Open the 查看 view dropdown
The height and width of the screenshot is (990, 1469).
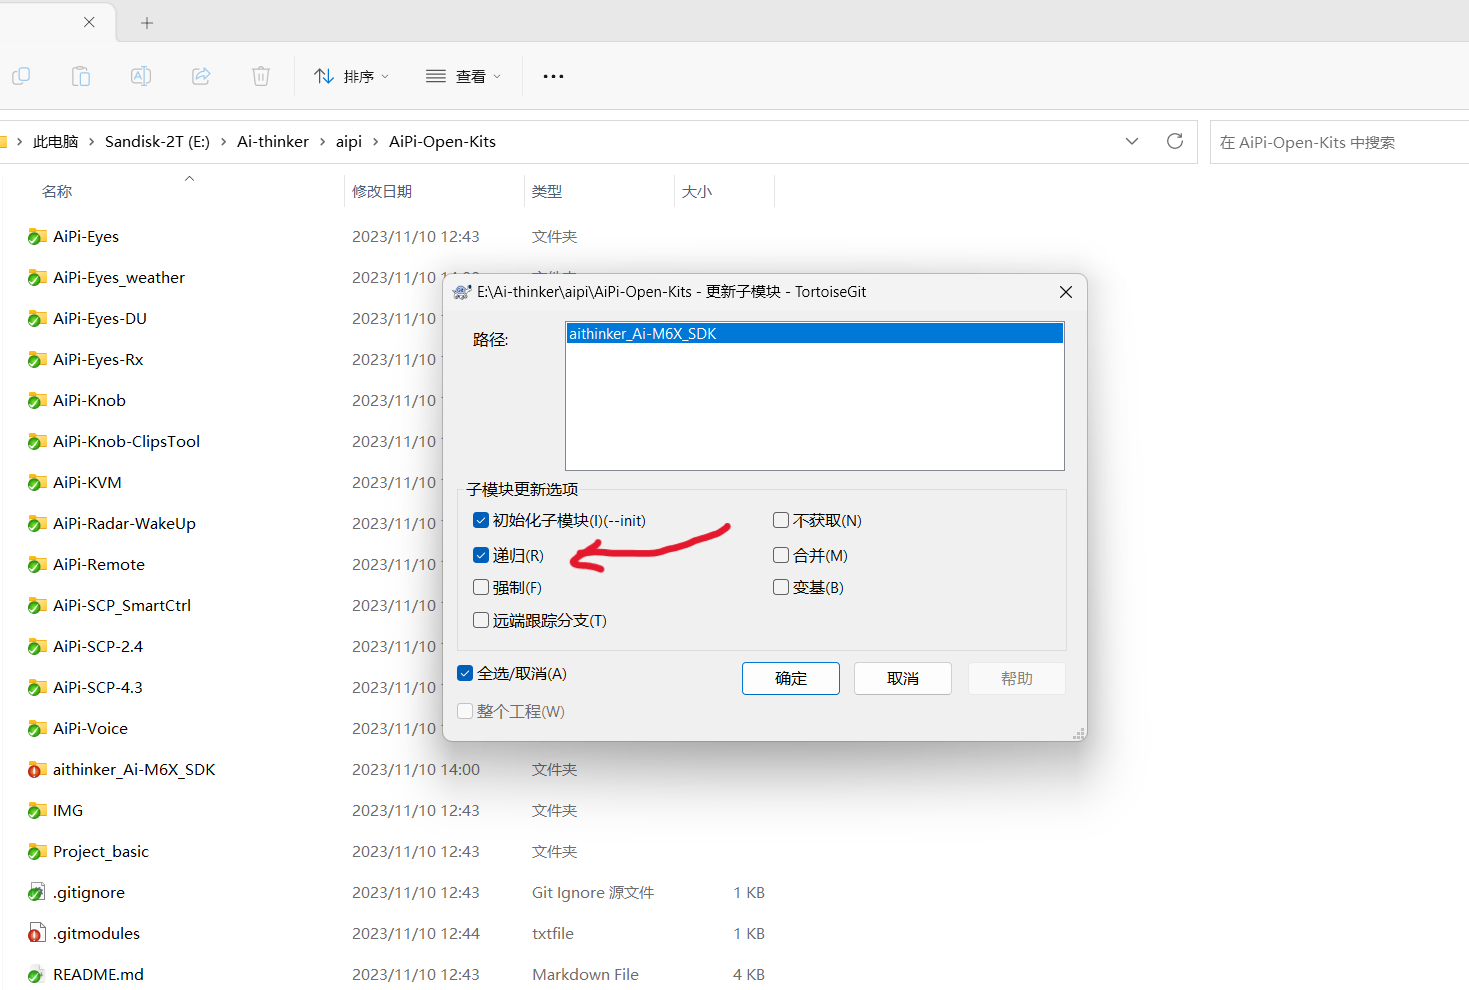click(x=463, y=76)
